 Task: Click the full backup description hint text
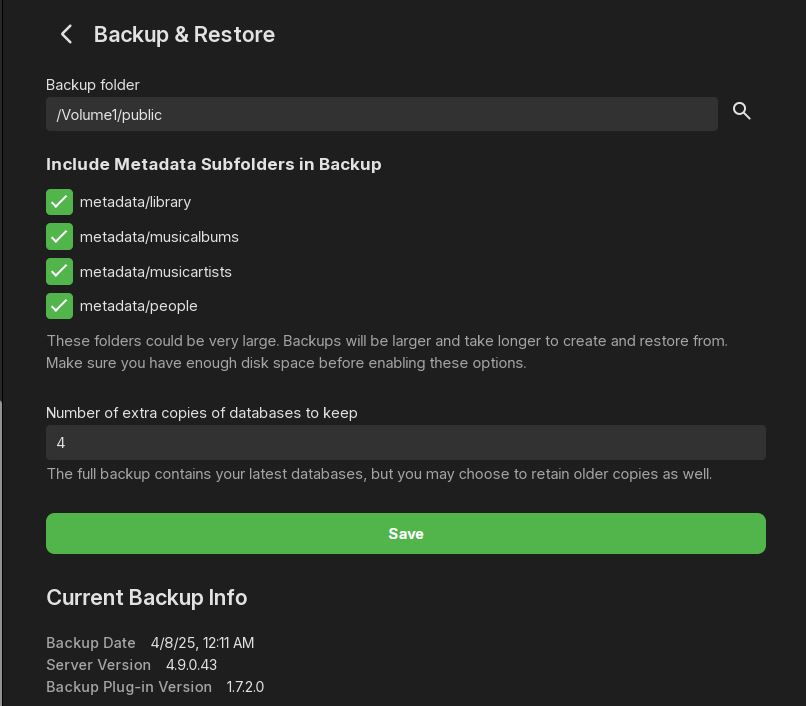click(379, 474)
